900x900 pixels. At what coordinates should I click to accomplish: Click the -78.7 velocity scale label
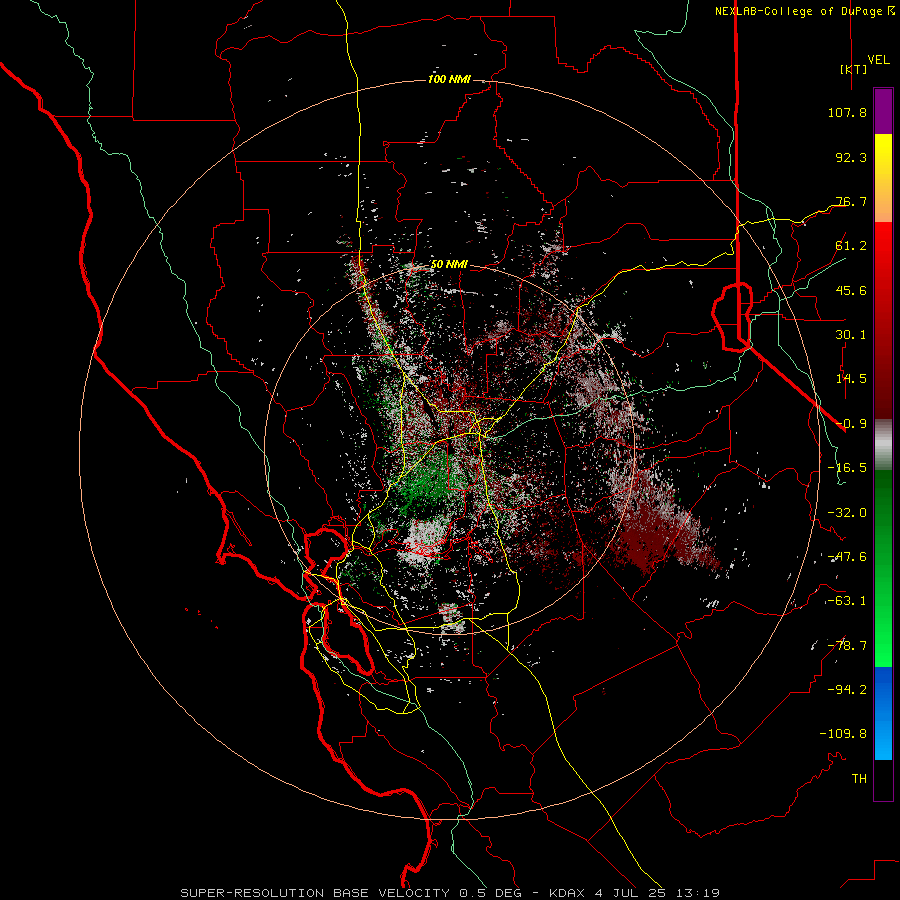tap(847, 646)
